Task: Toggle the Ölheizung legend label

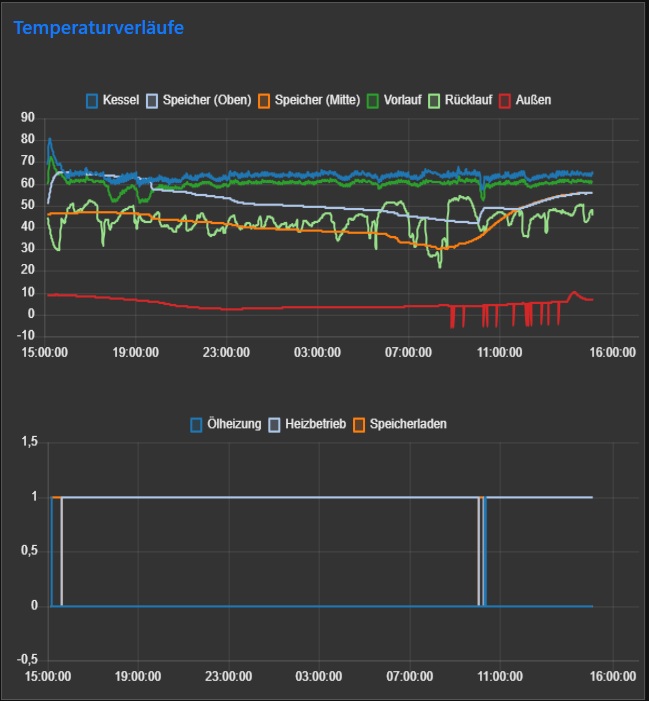Action: 233,424
